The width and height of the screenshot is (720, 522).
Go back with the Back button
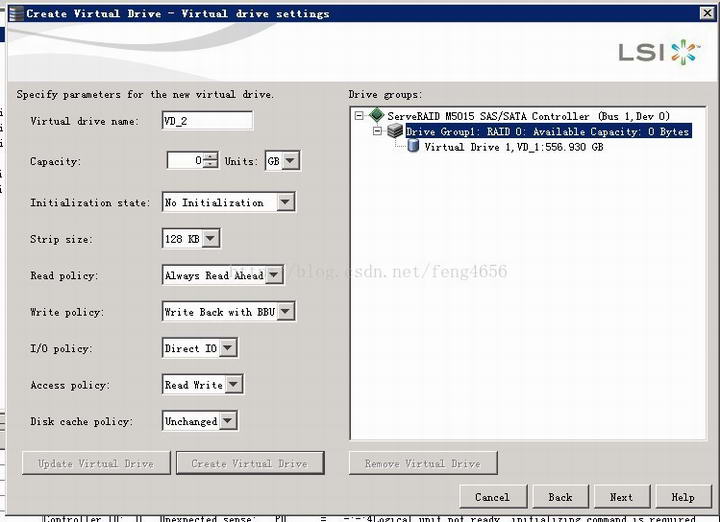(x=560, y=497)
